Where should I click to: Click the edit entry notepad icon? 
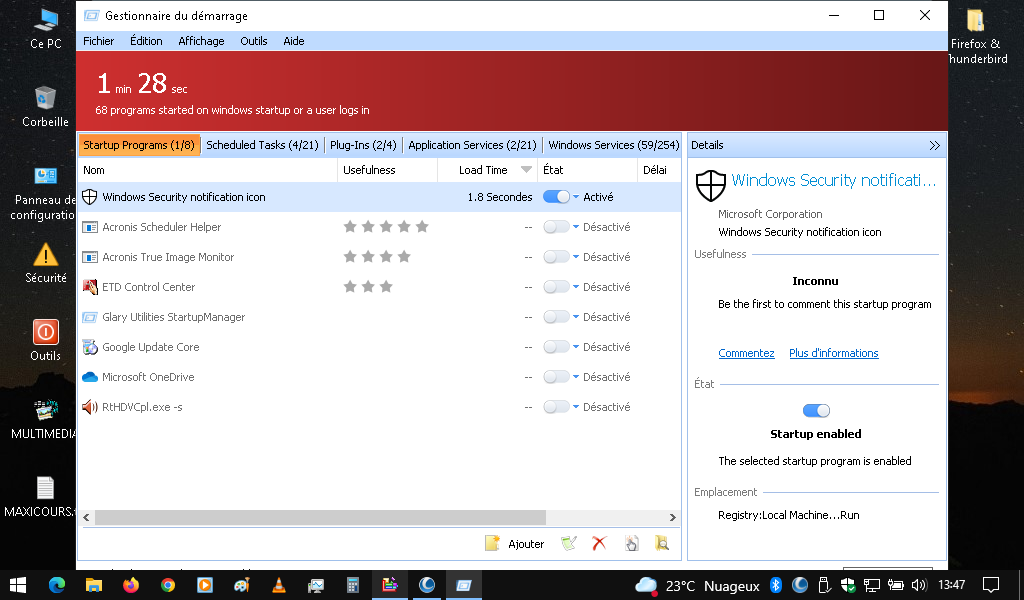pyautogui.click(x=569, y=543)
